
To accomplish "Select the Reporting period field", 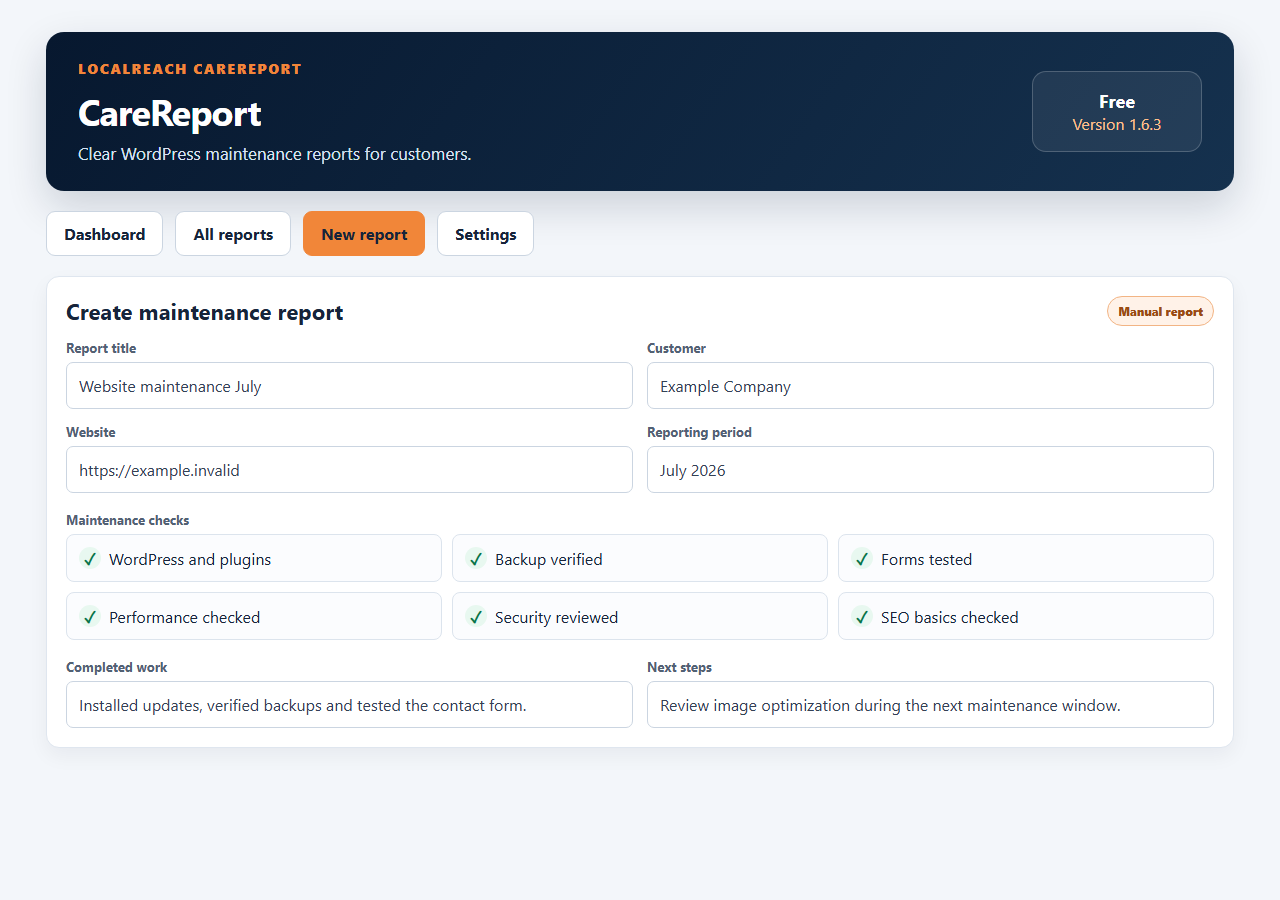I will [x=930, y=469].
